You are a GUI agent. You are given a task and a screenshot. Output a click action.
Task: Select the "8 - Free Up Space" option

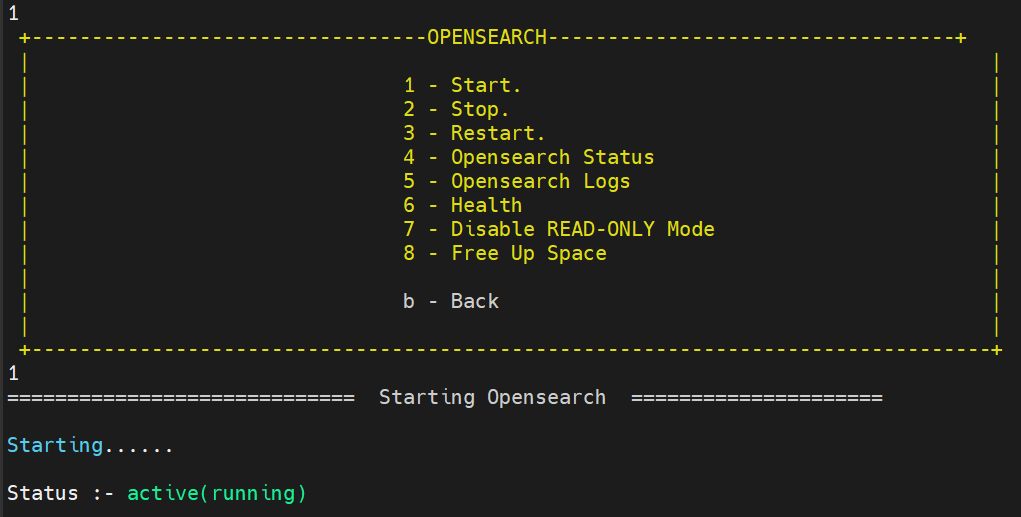coord(504,253)
